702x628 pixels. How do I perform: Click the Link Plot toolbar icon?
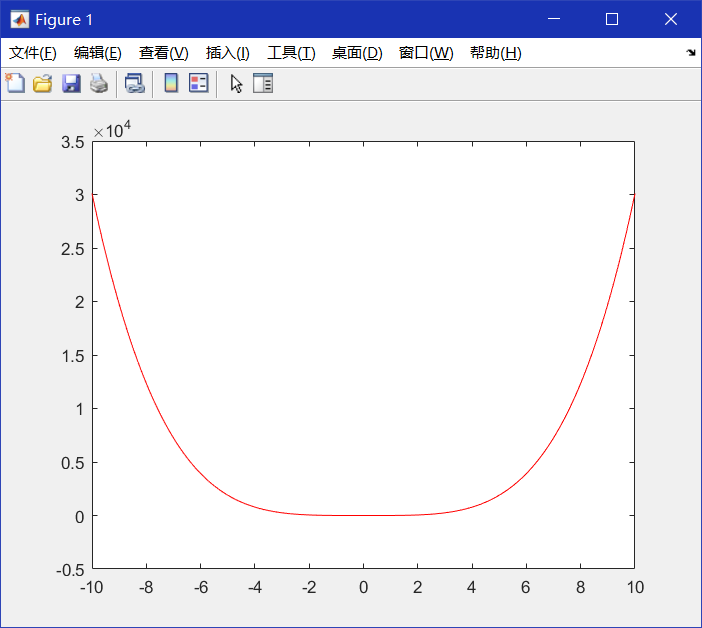[x=134, y=83]
